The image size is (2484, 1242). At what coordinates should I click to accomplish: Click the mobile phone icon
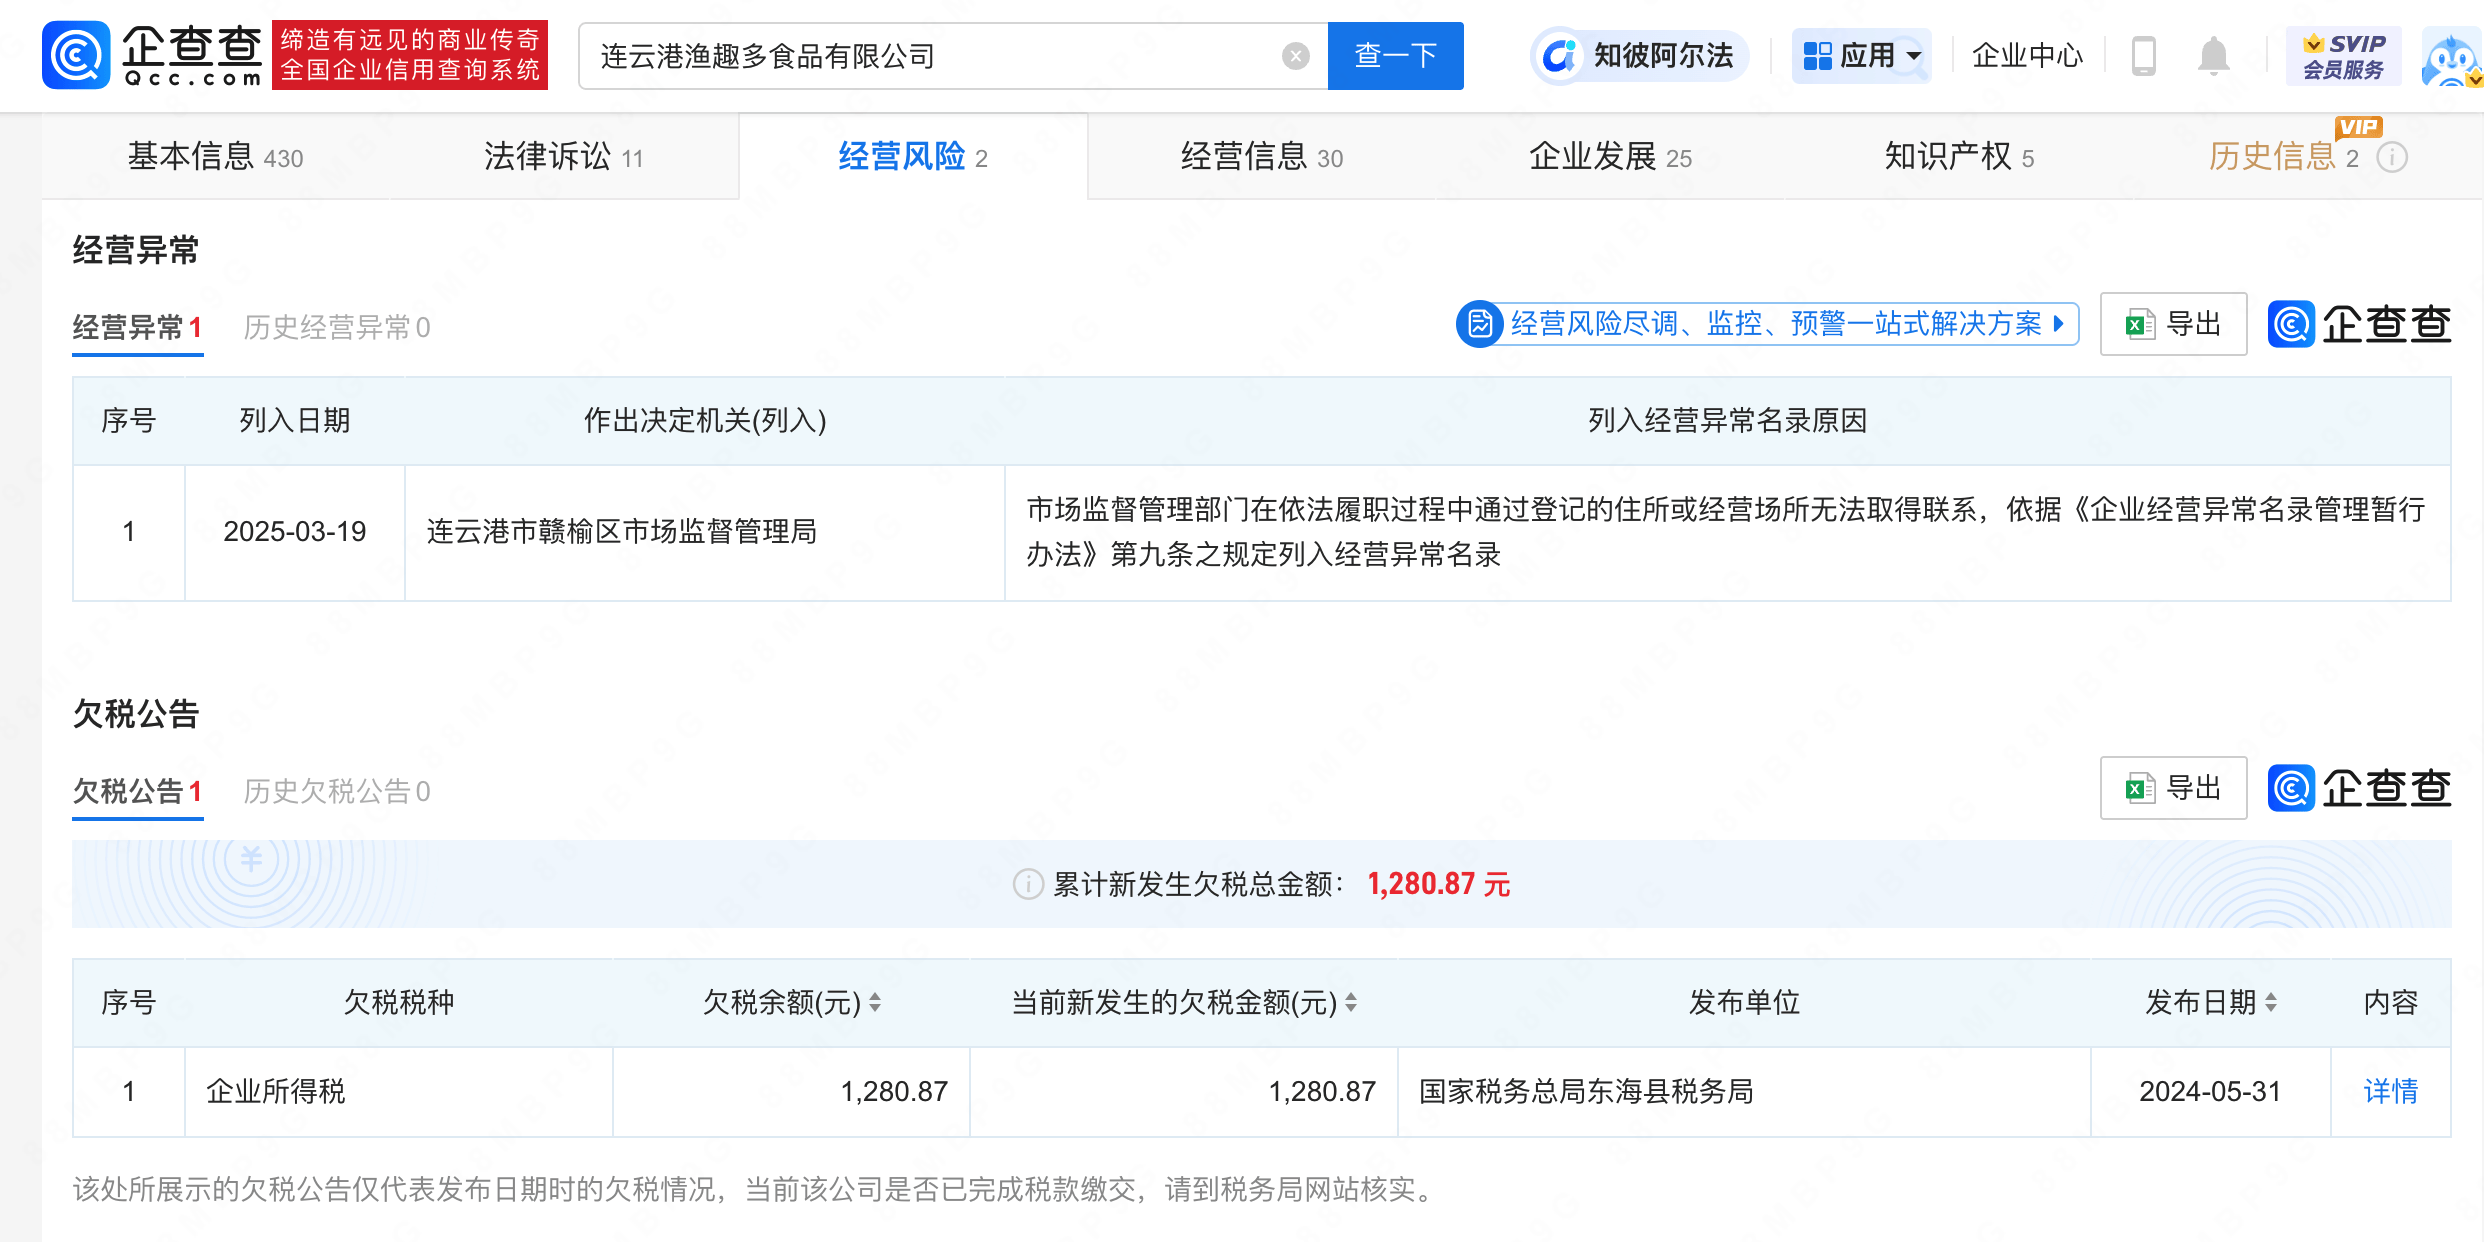click(x=2143, y=56)
